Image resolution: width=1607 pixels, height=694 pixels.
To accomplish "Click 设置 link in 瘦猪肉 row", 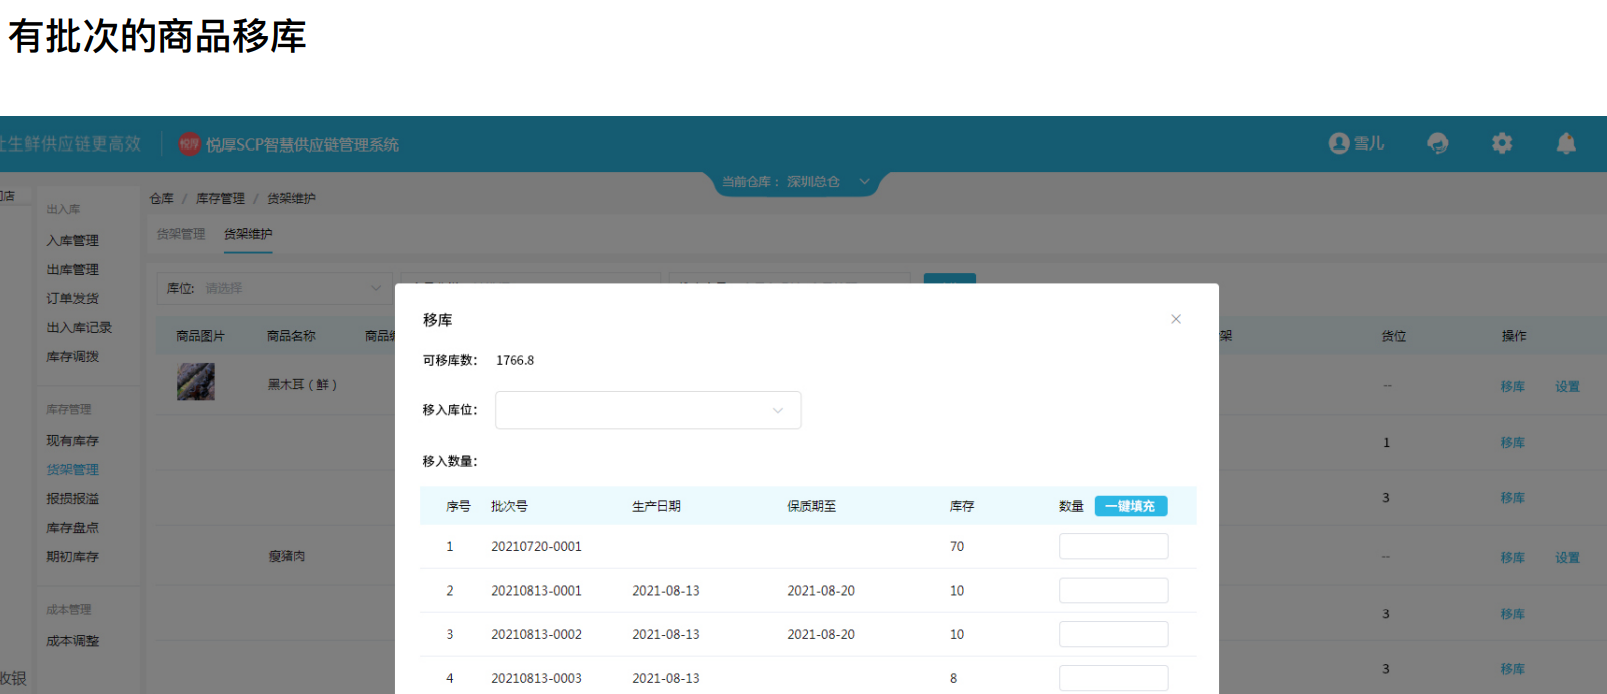I will (1567, 558).
